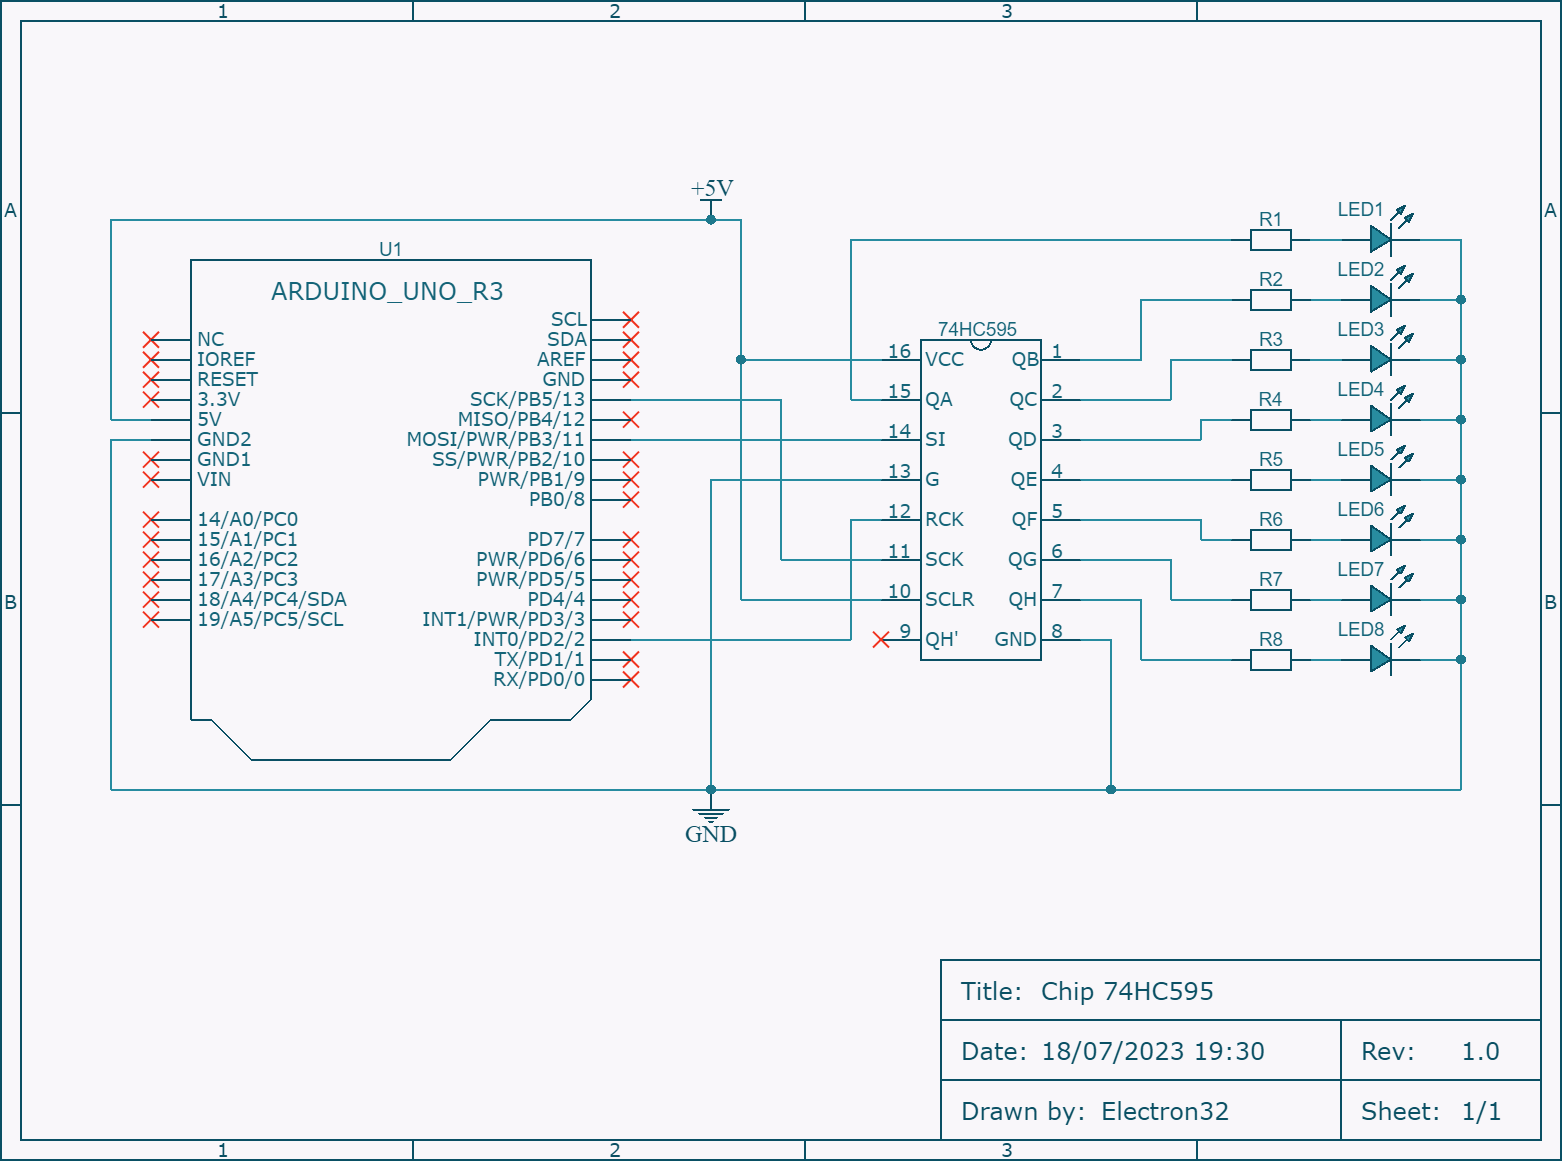The image size is (1562, 1161).
Task: Click the 74HC595 component name text
Action: [978, 329]
